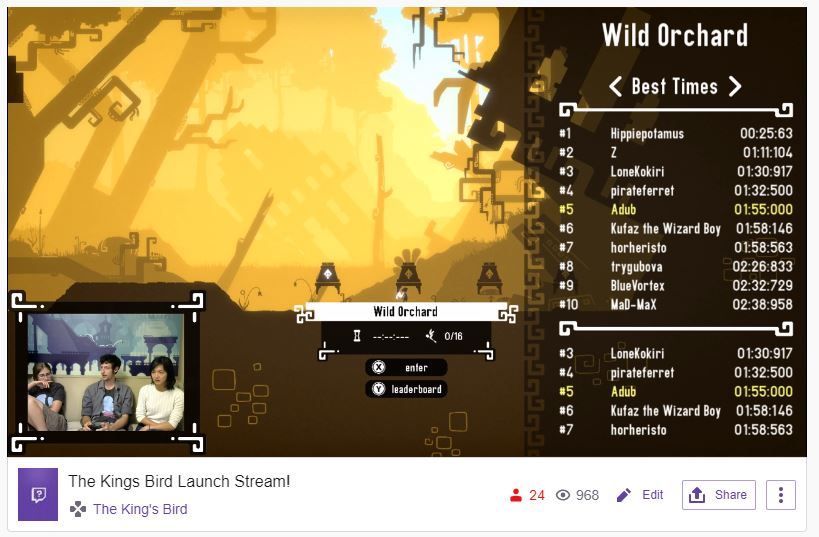
Task: Click the Share button
Action: point(719,495)
